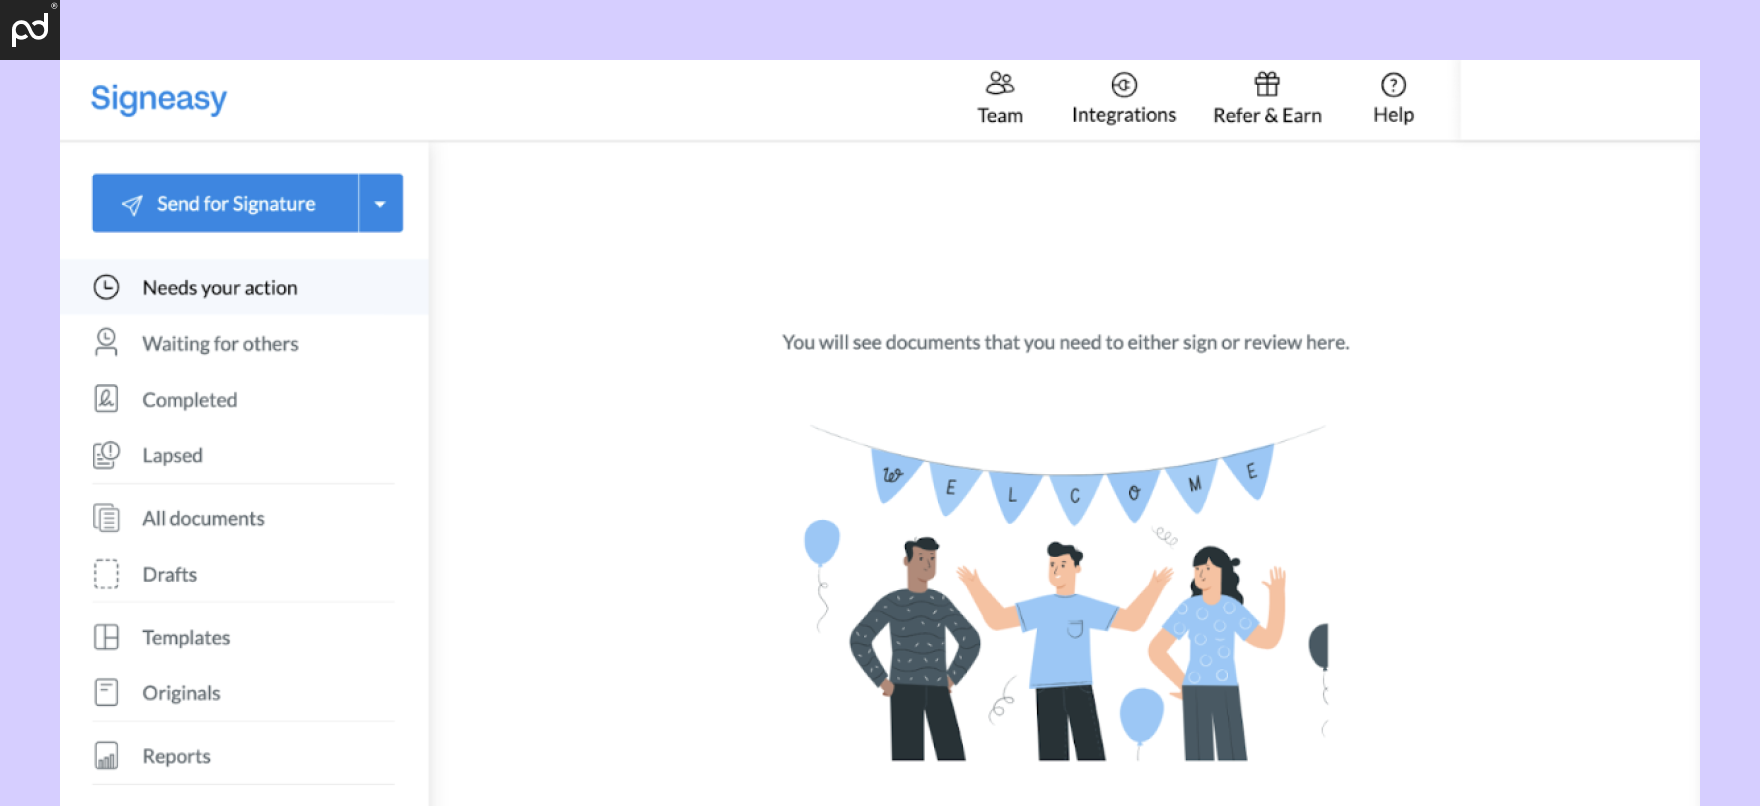1760x806 pixels.
Task: Expand the Send for Signature dropdown arrow
Action: (x=380, y=204)
